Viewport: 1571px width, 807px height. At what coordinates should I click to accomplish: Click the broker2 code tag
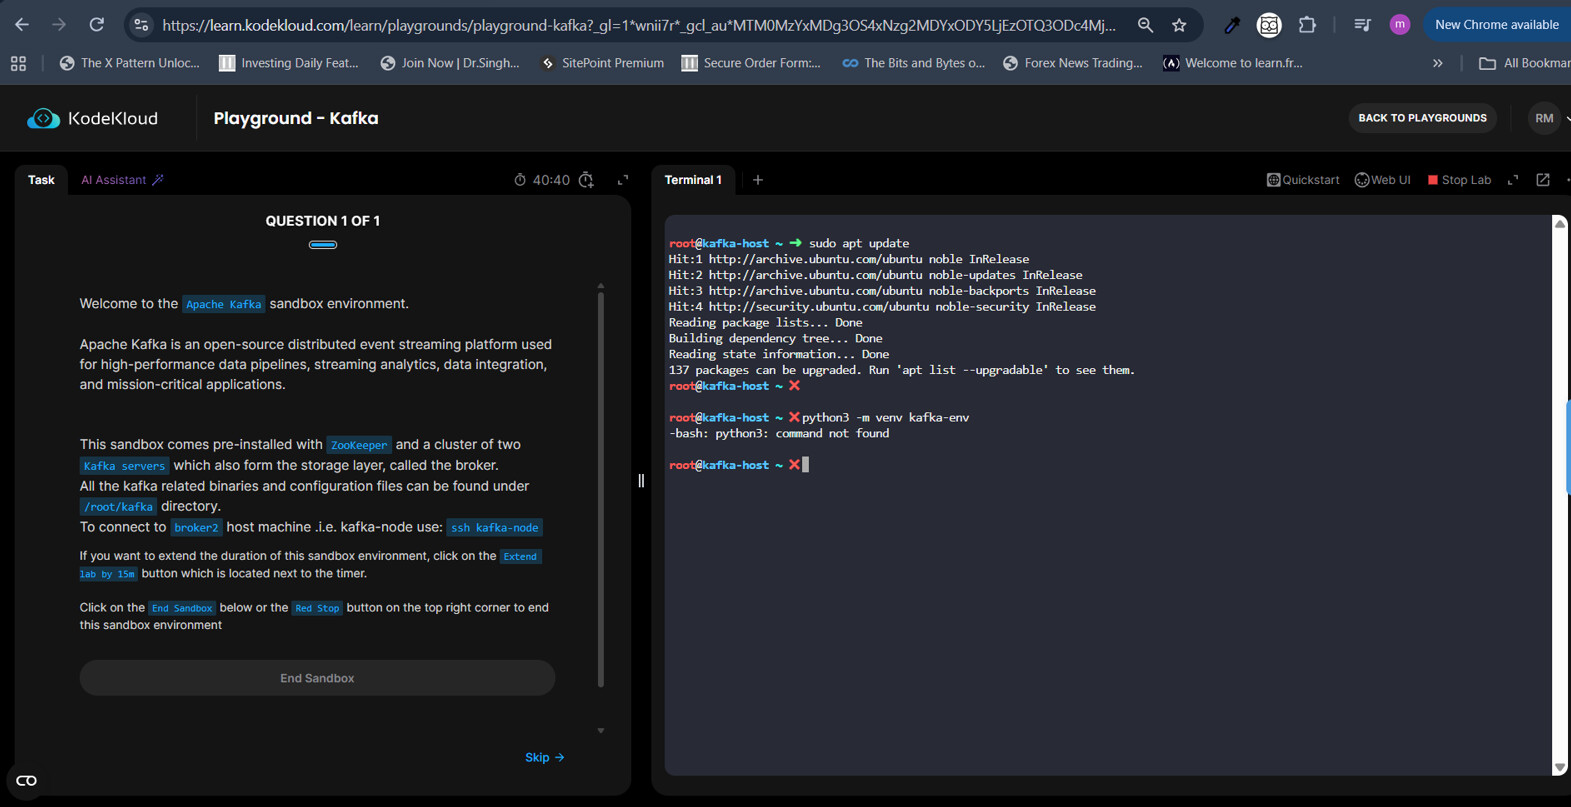coord(196,527)
